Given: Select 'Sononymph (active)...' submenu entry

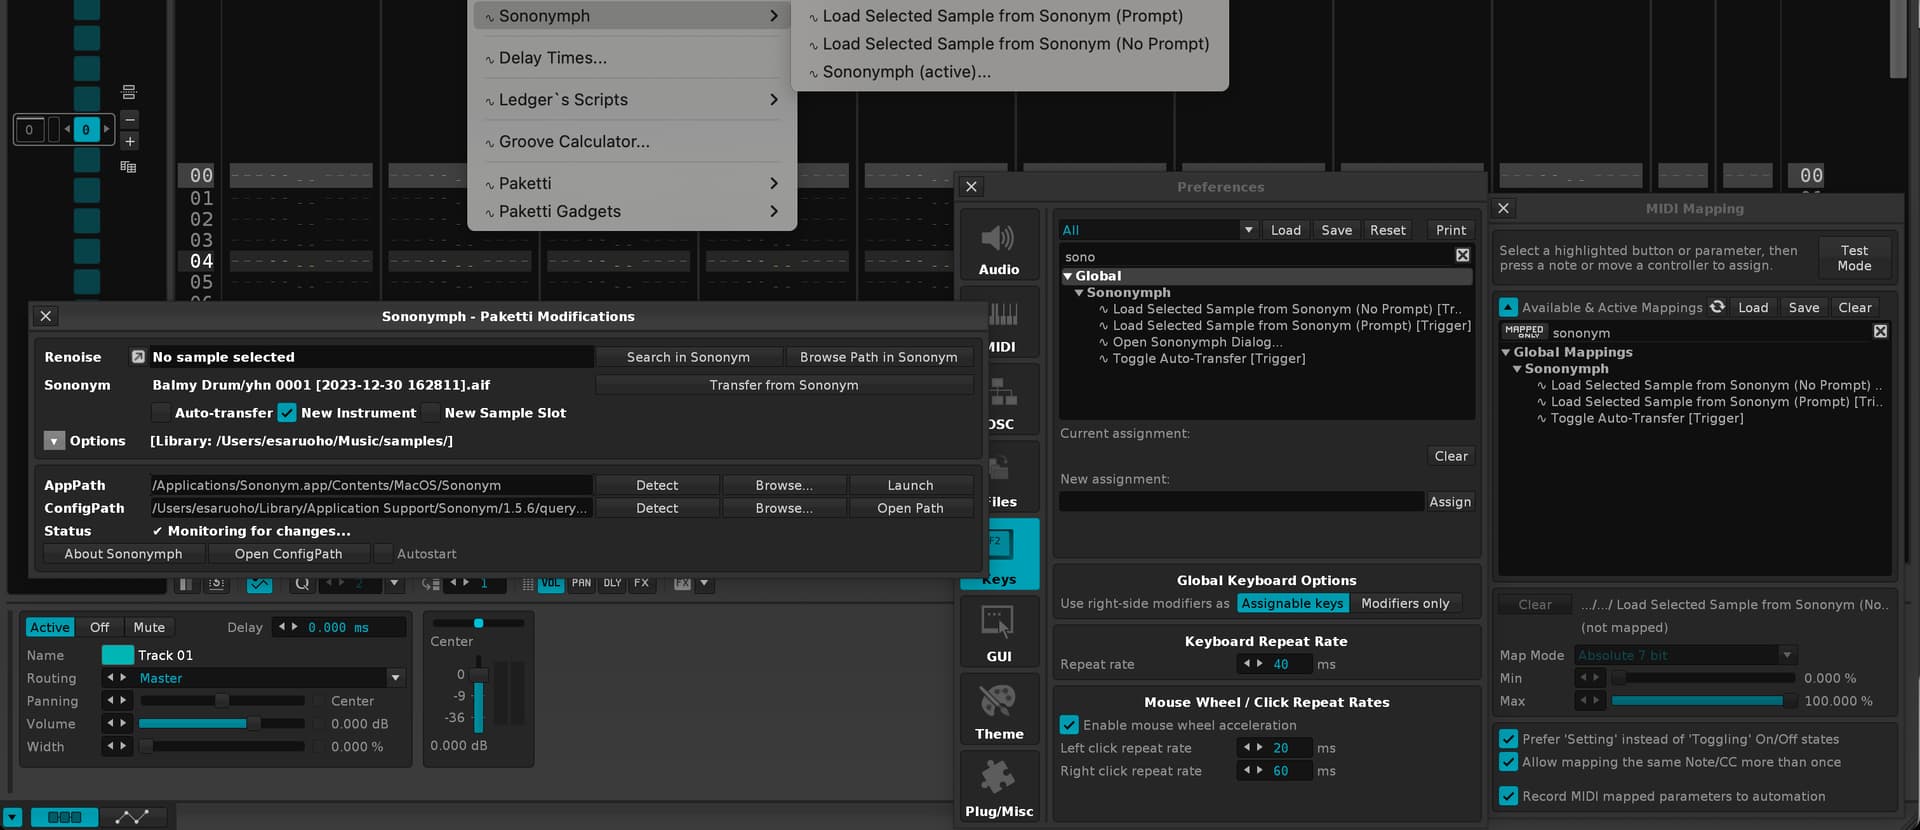Looking at the screenshot, I should 1009,72.
